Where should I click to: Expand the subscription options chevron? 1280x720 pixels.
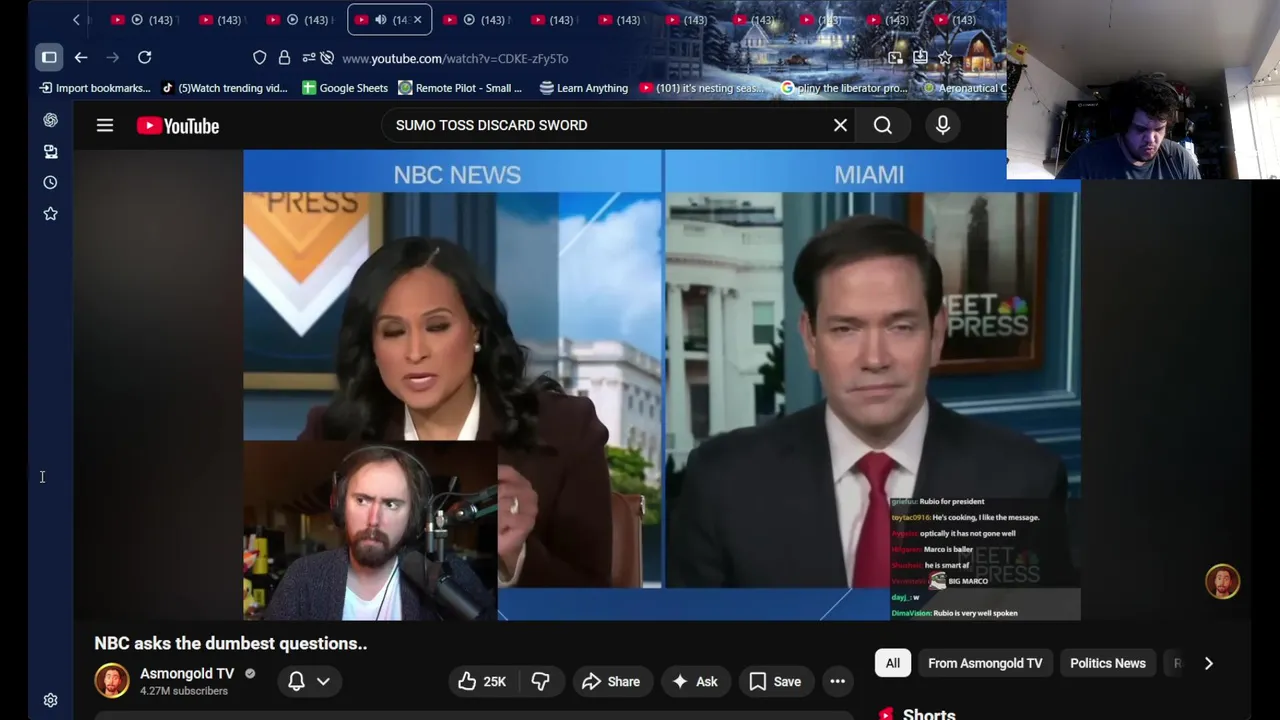[x=323, y=681]
